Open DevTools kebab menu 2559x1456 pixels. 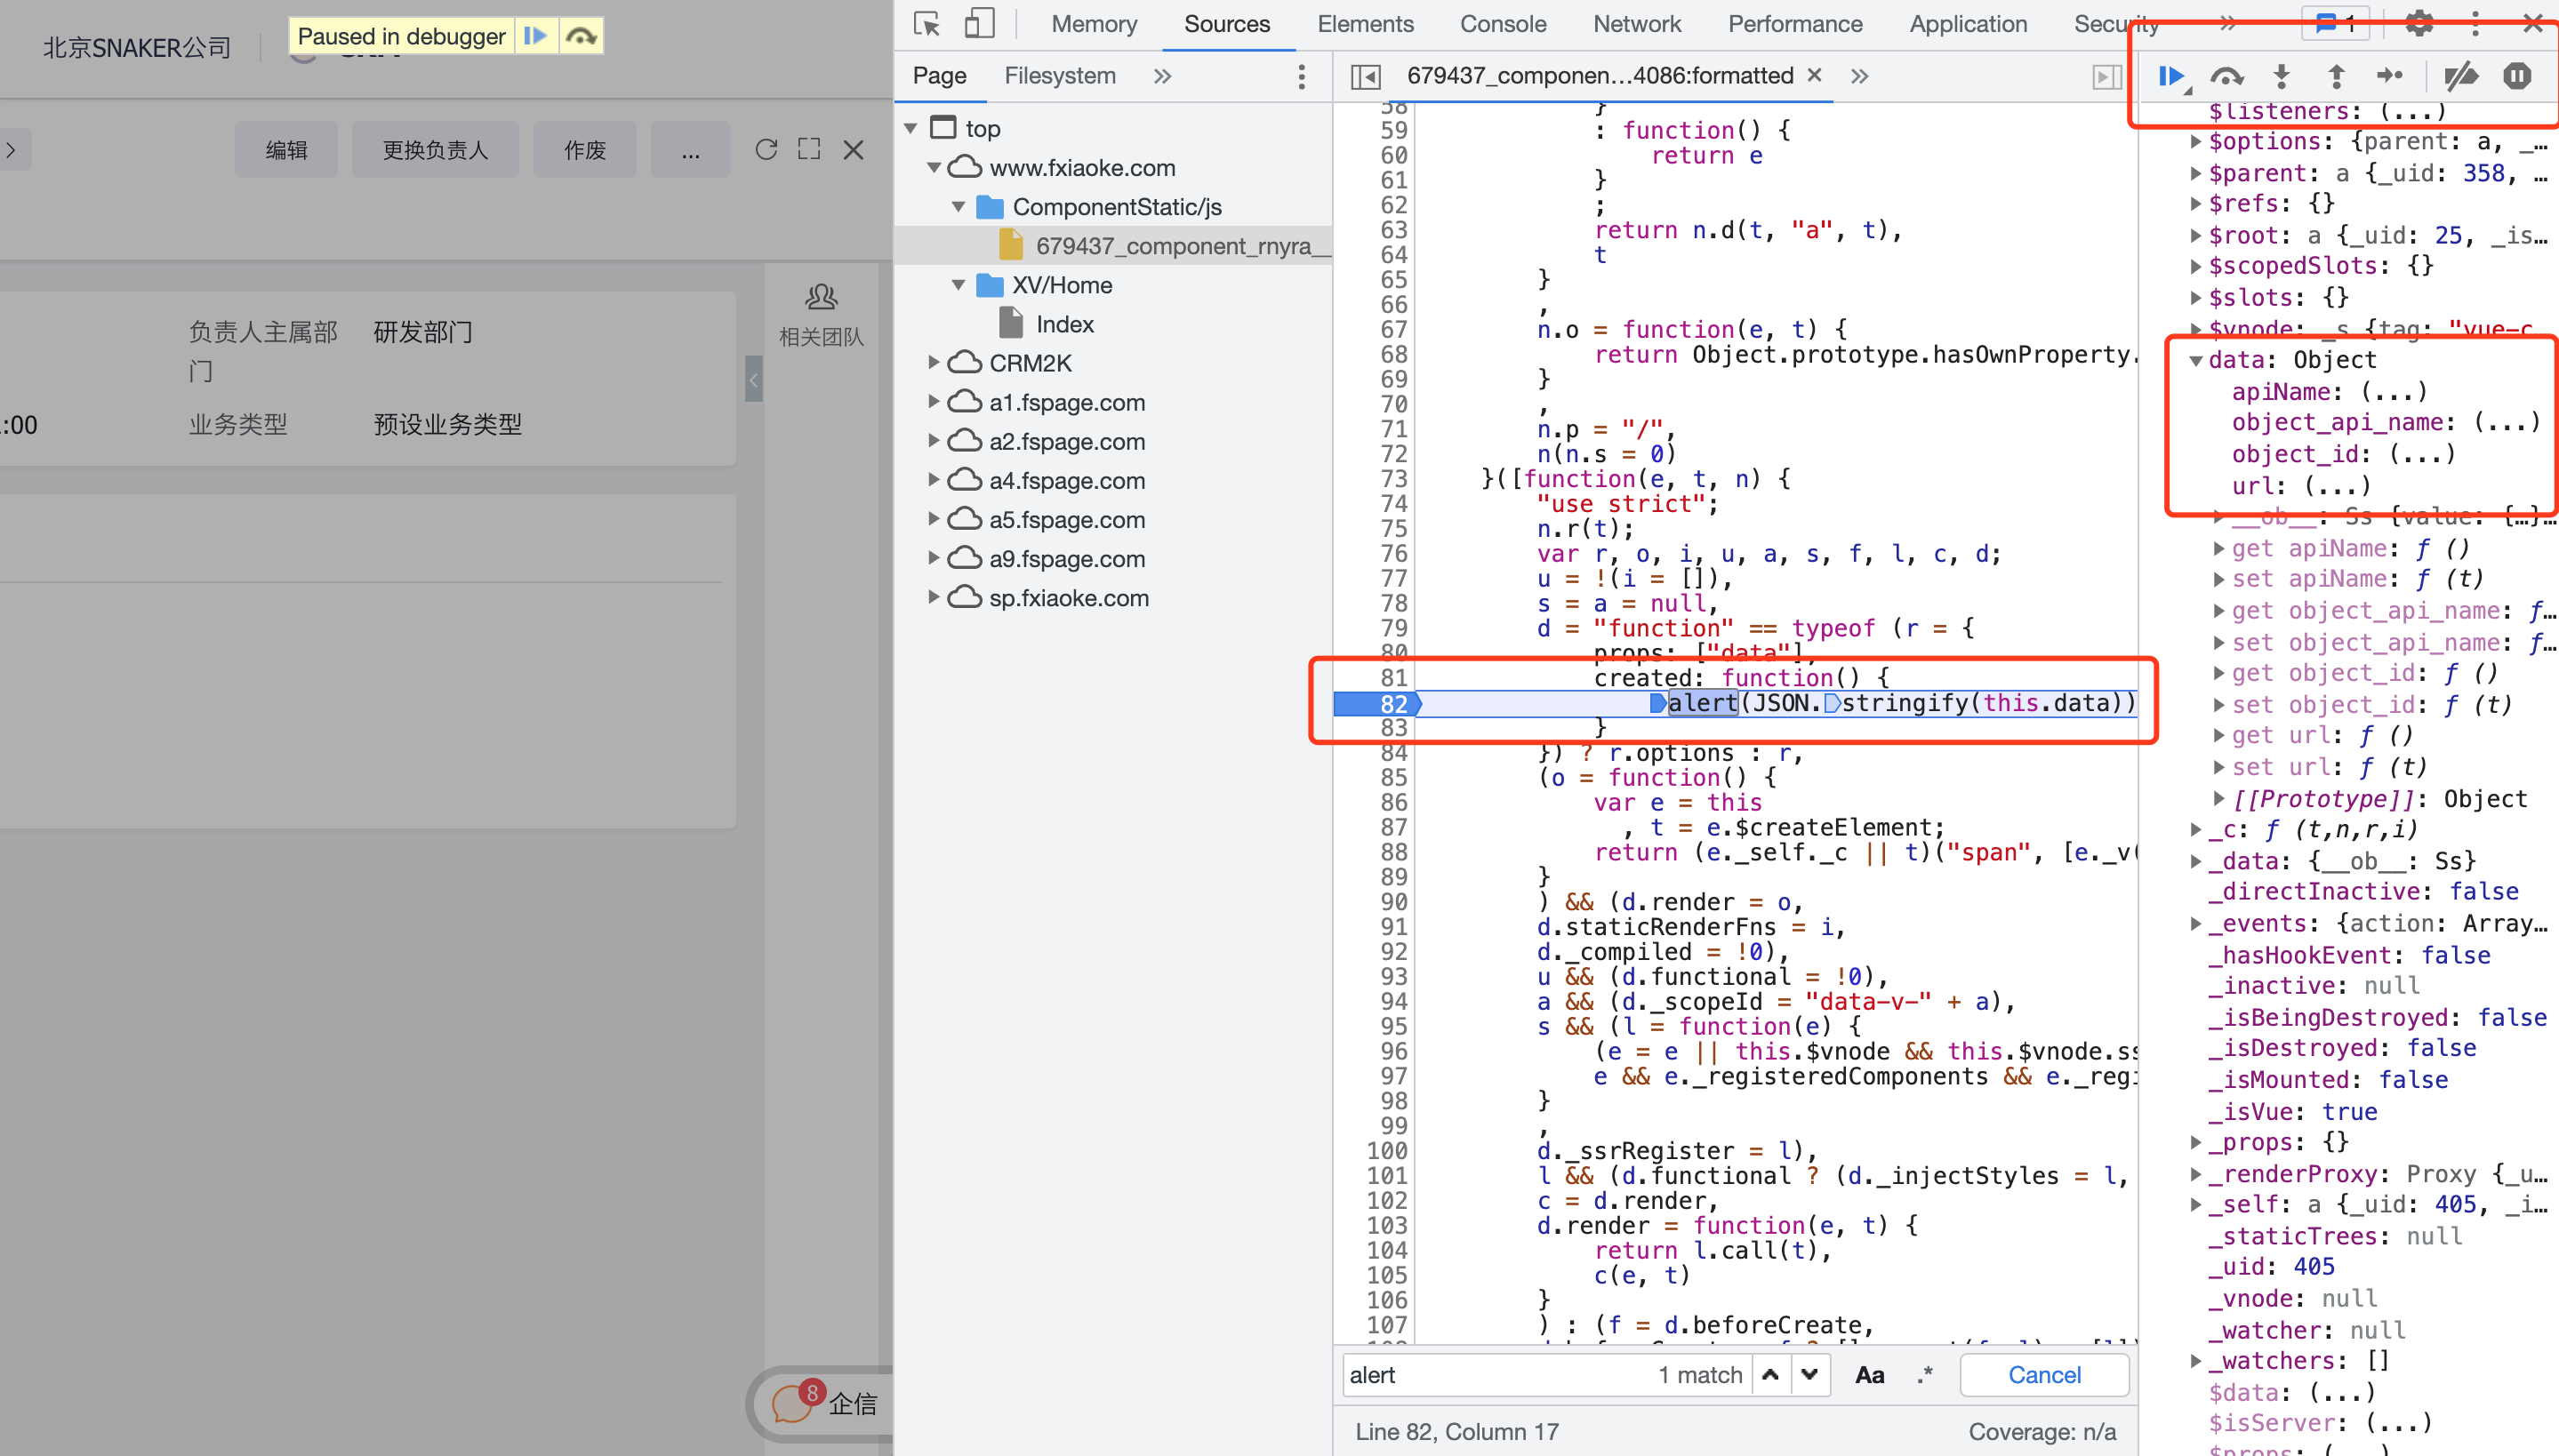click(x=2475, y=23)
